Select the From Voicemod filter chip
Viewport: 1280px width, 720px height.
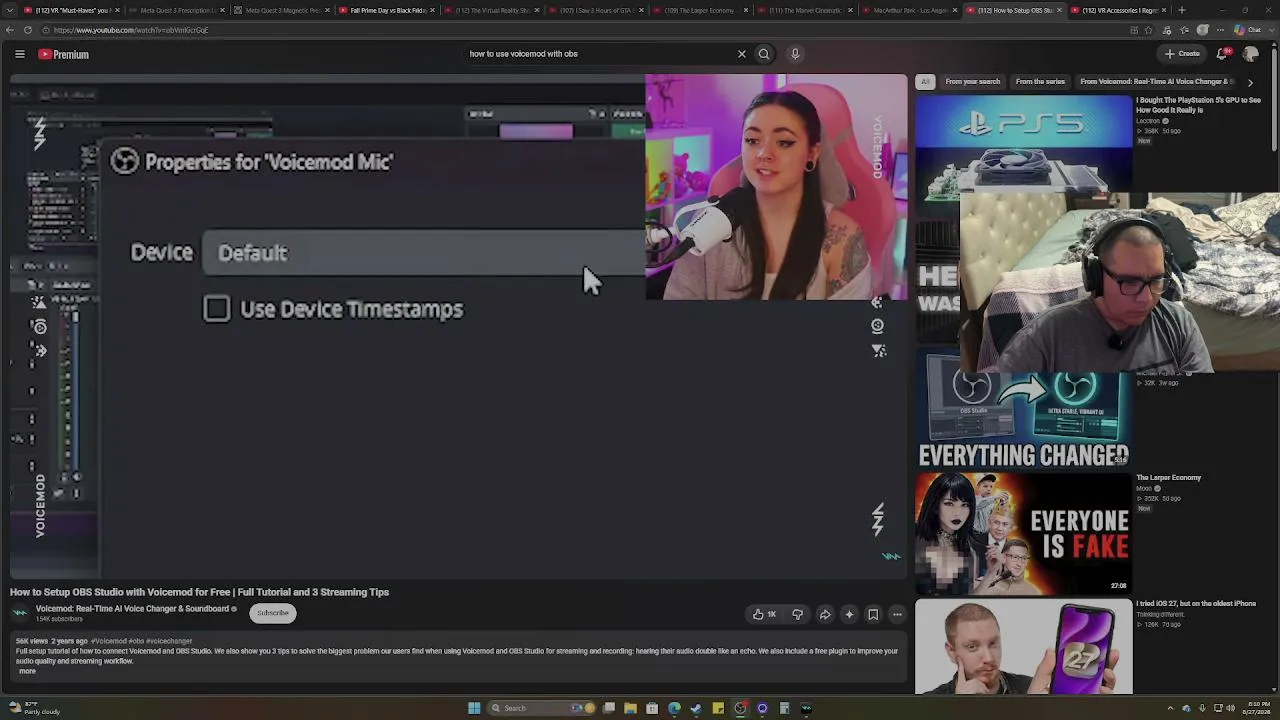(1157, 82)
